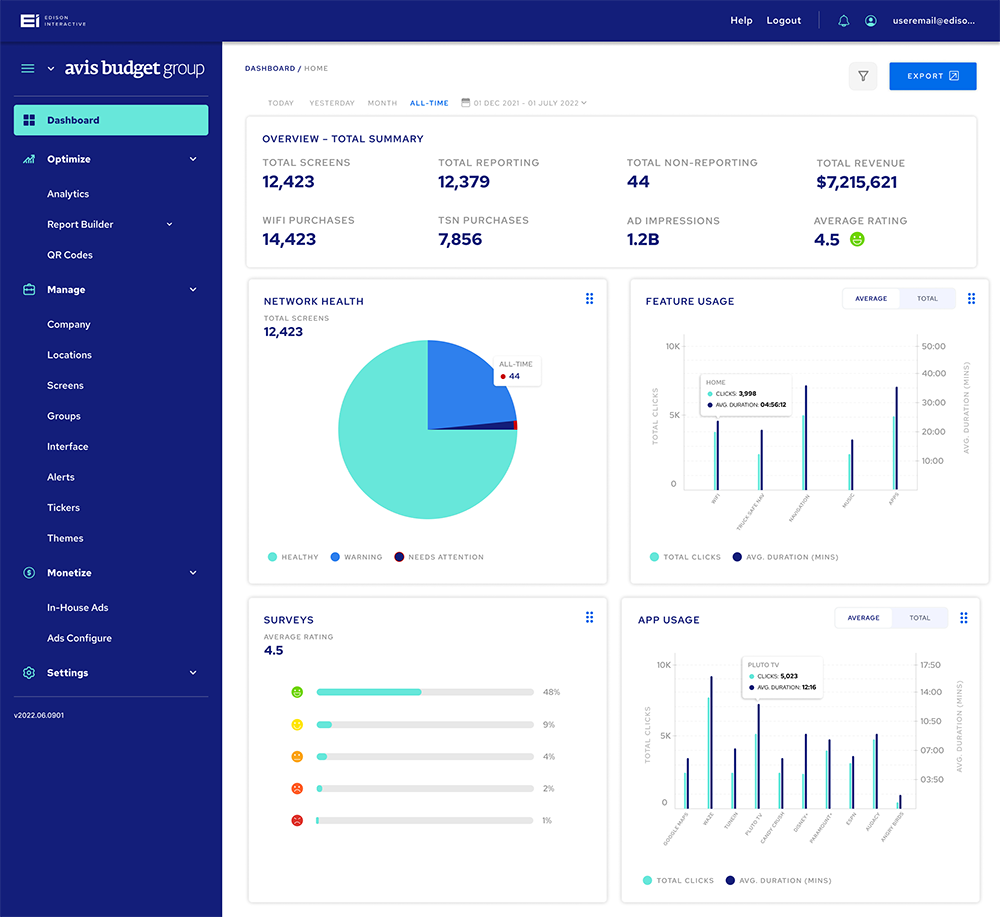Open Network Health panel options dots
This screenshot has width=1000, height=917.
pyautogui.click(x=589, y=299)
